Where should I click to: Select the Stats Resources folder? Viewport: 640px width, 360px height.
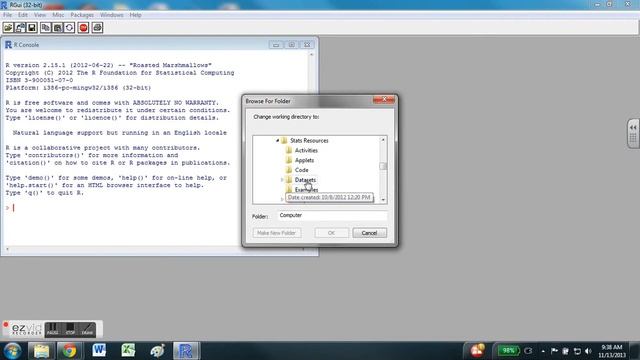(x=309, y=140)
